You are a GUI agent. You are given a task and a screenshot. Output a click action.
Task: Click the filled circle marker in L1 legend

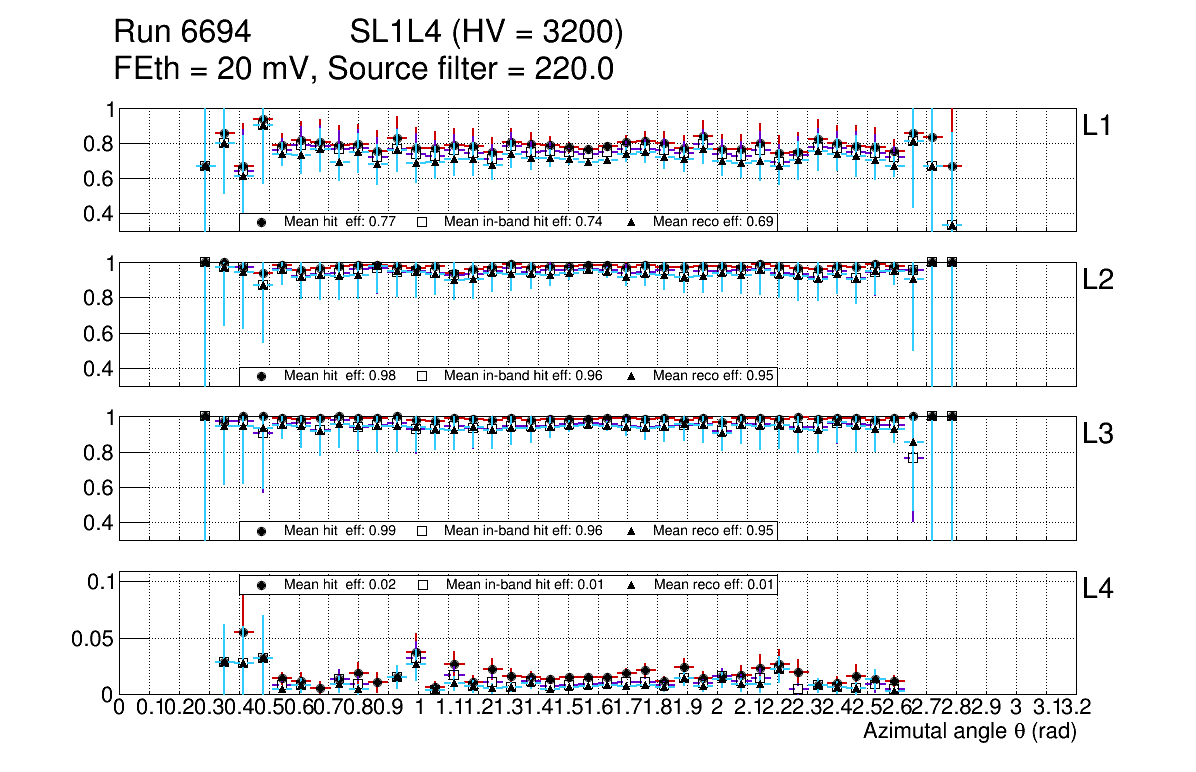262,222
